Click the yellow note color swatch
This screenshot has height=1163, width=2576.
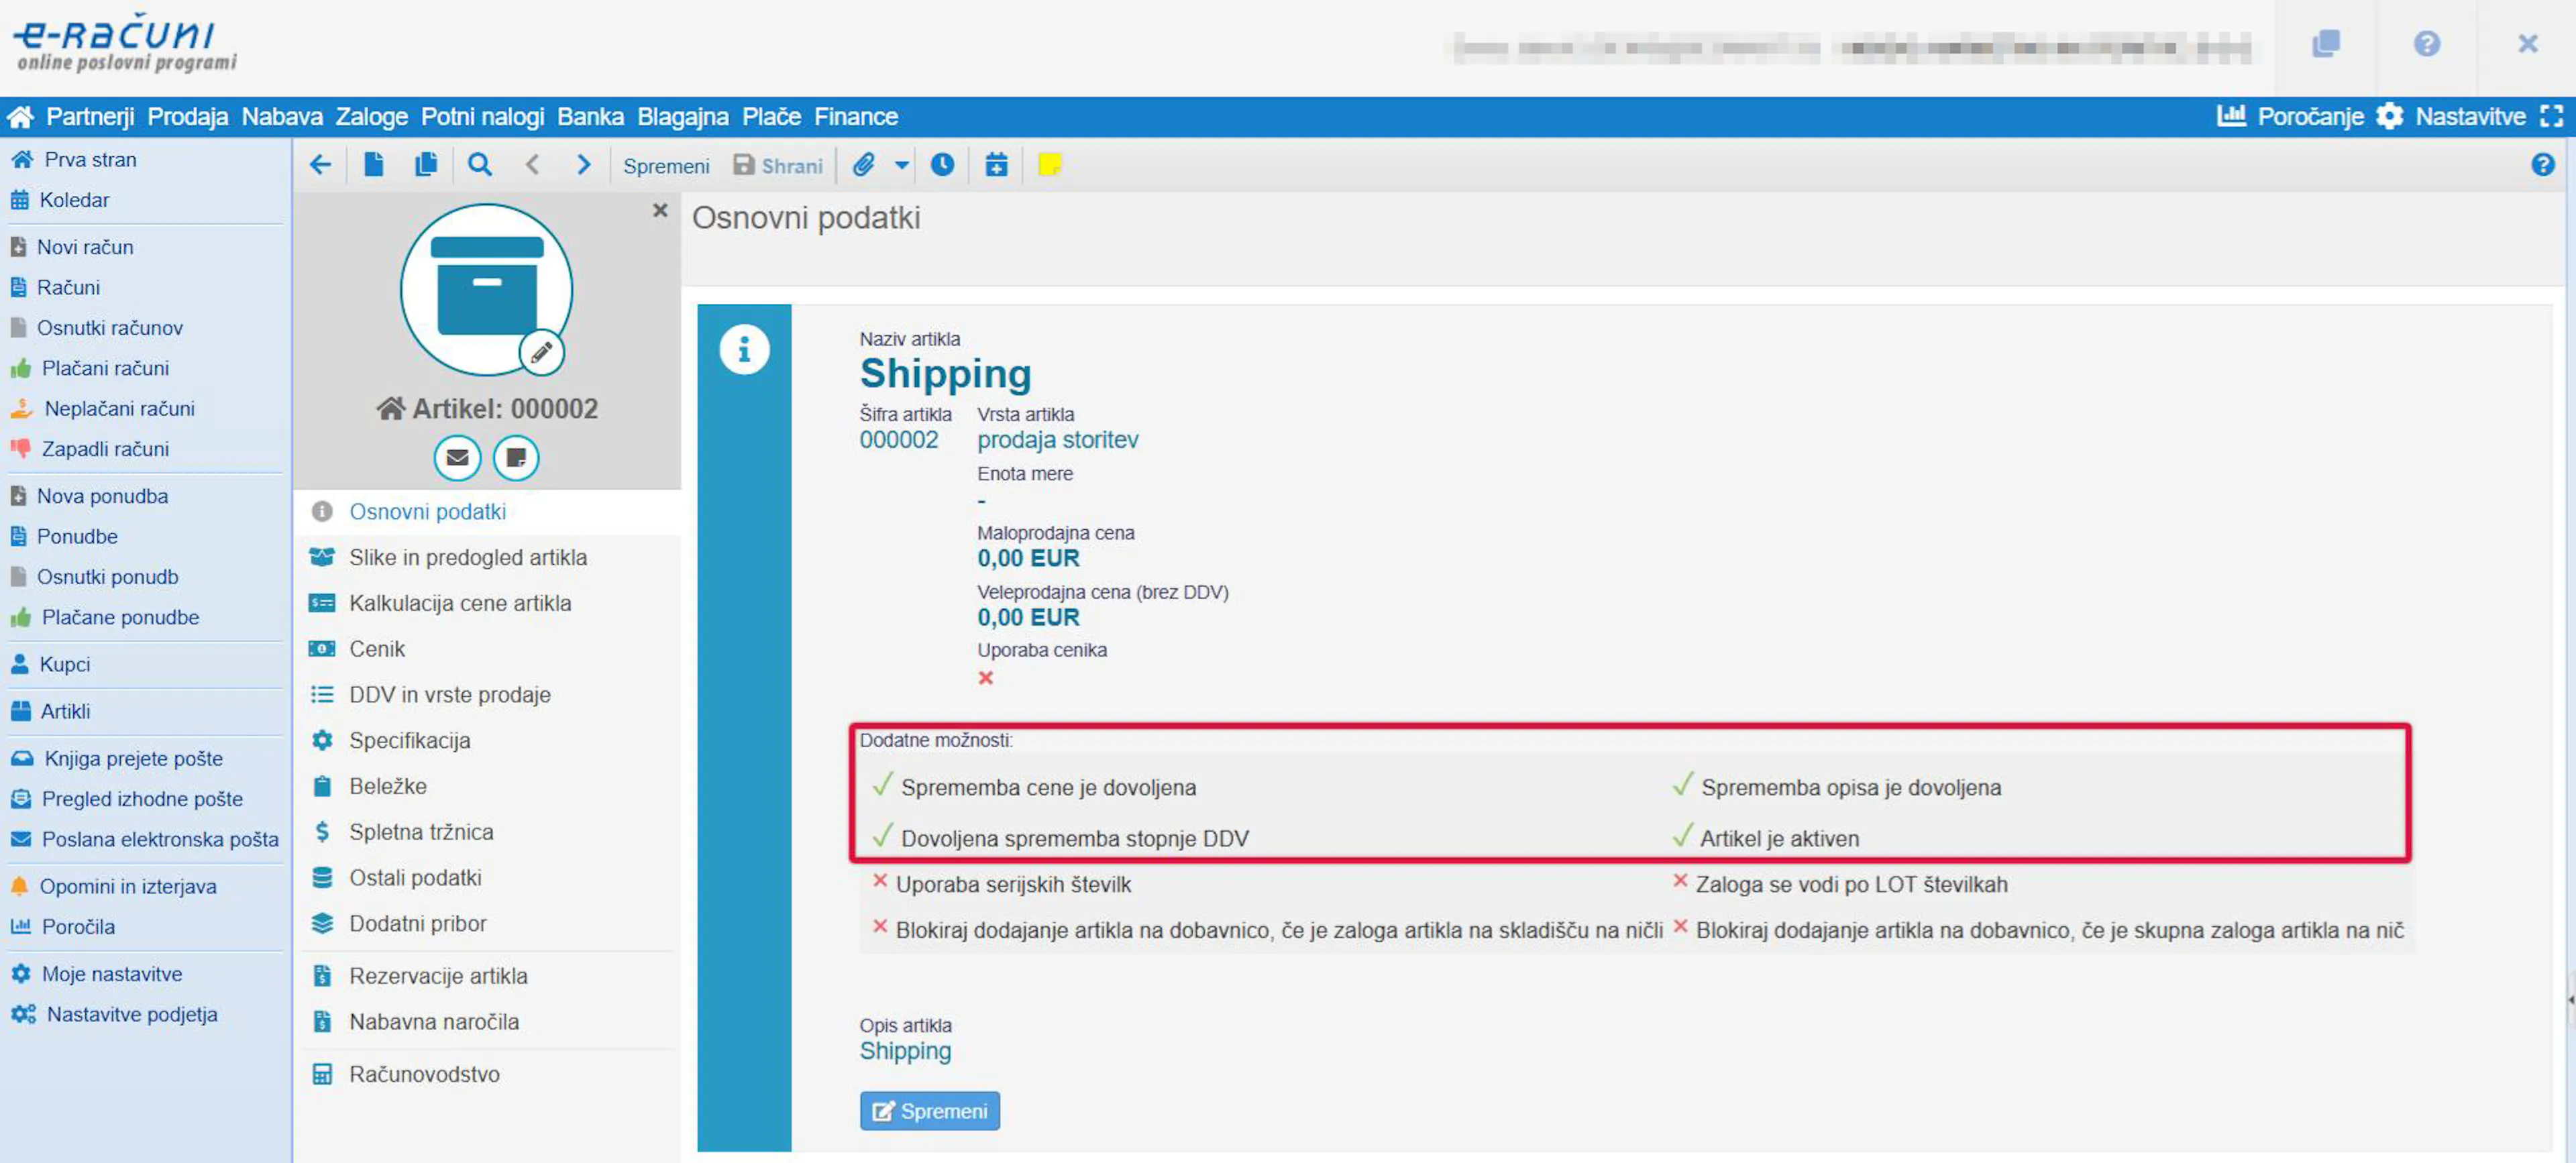point(1049,165)
